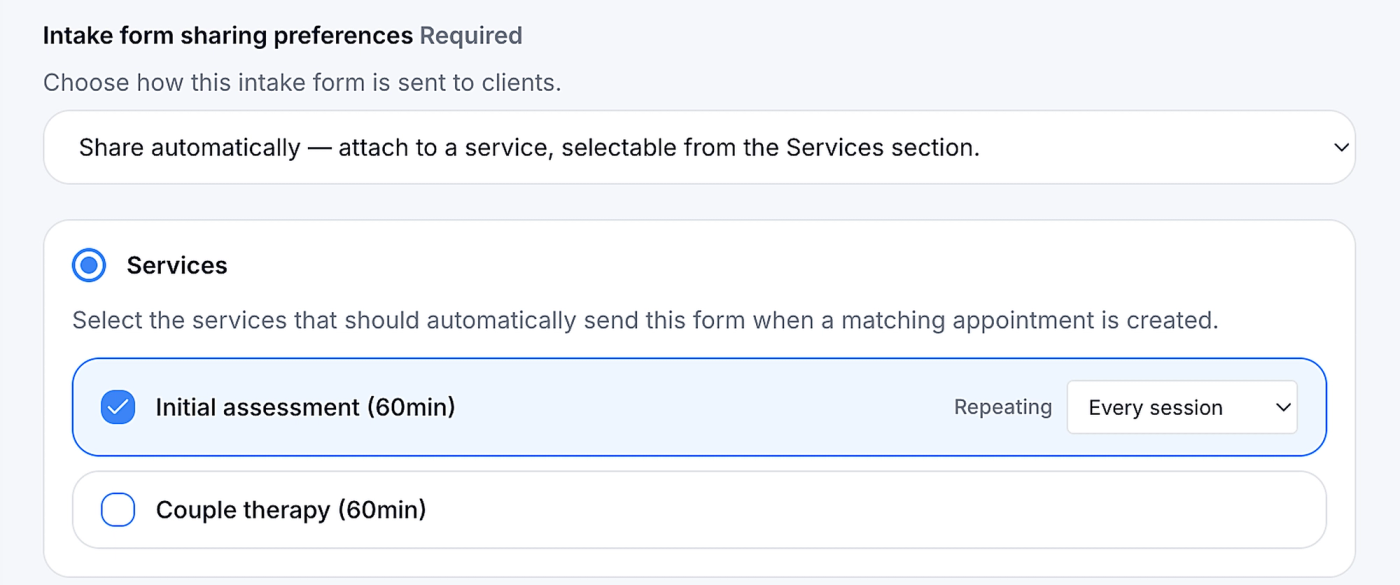Open the intake form sharing preferences dropdown
Image resolution: width=1400 pixels, height=585 pixels.
click(x=699, y=147)
